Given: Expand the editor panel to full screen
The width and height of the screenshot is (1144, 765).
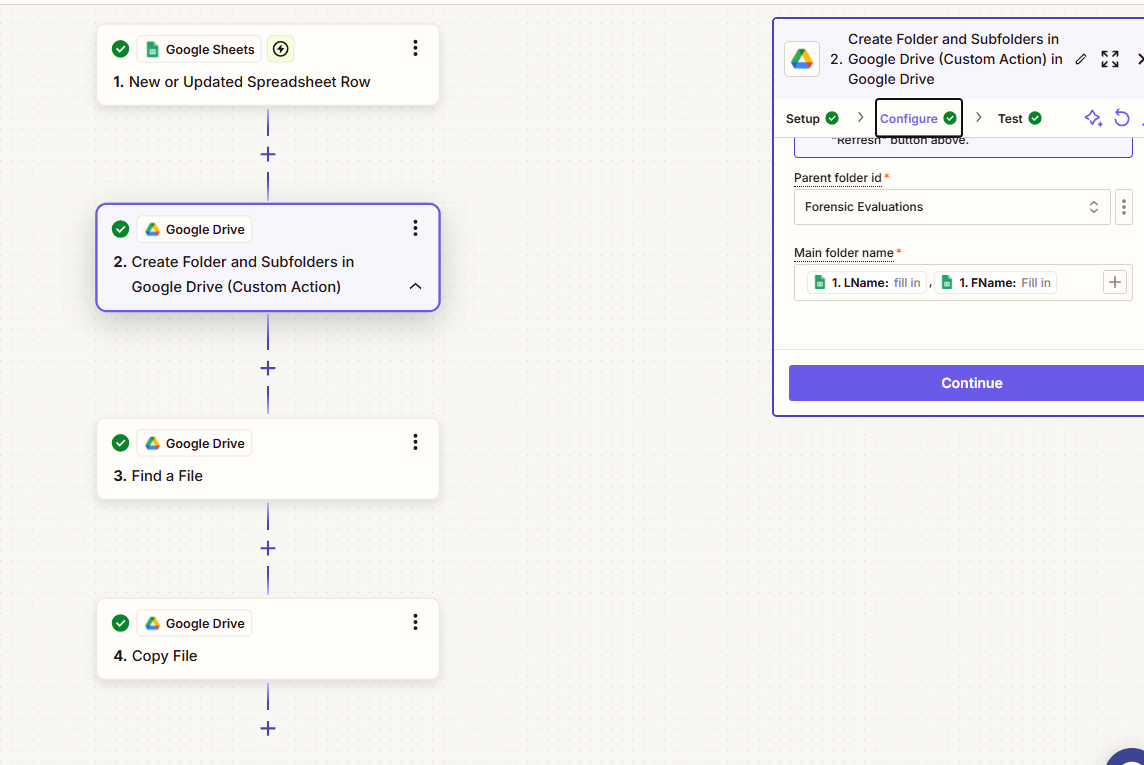Looking at the screenshot, I should [x=1110, y=59].
